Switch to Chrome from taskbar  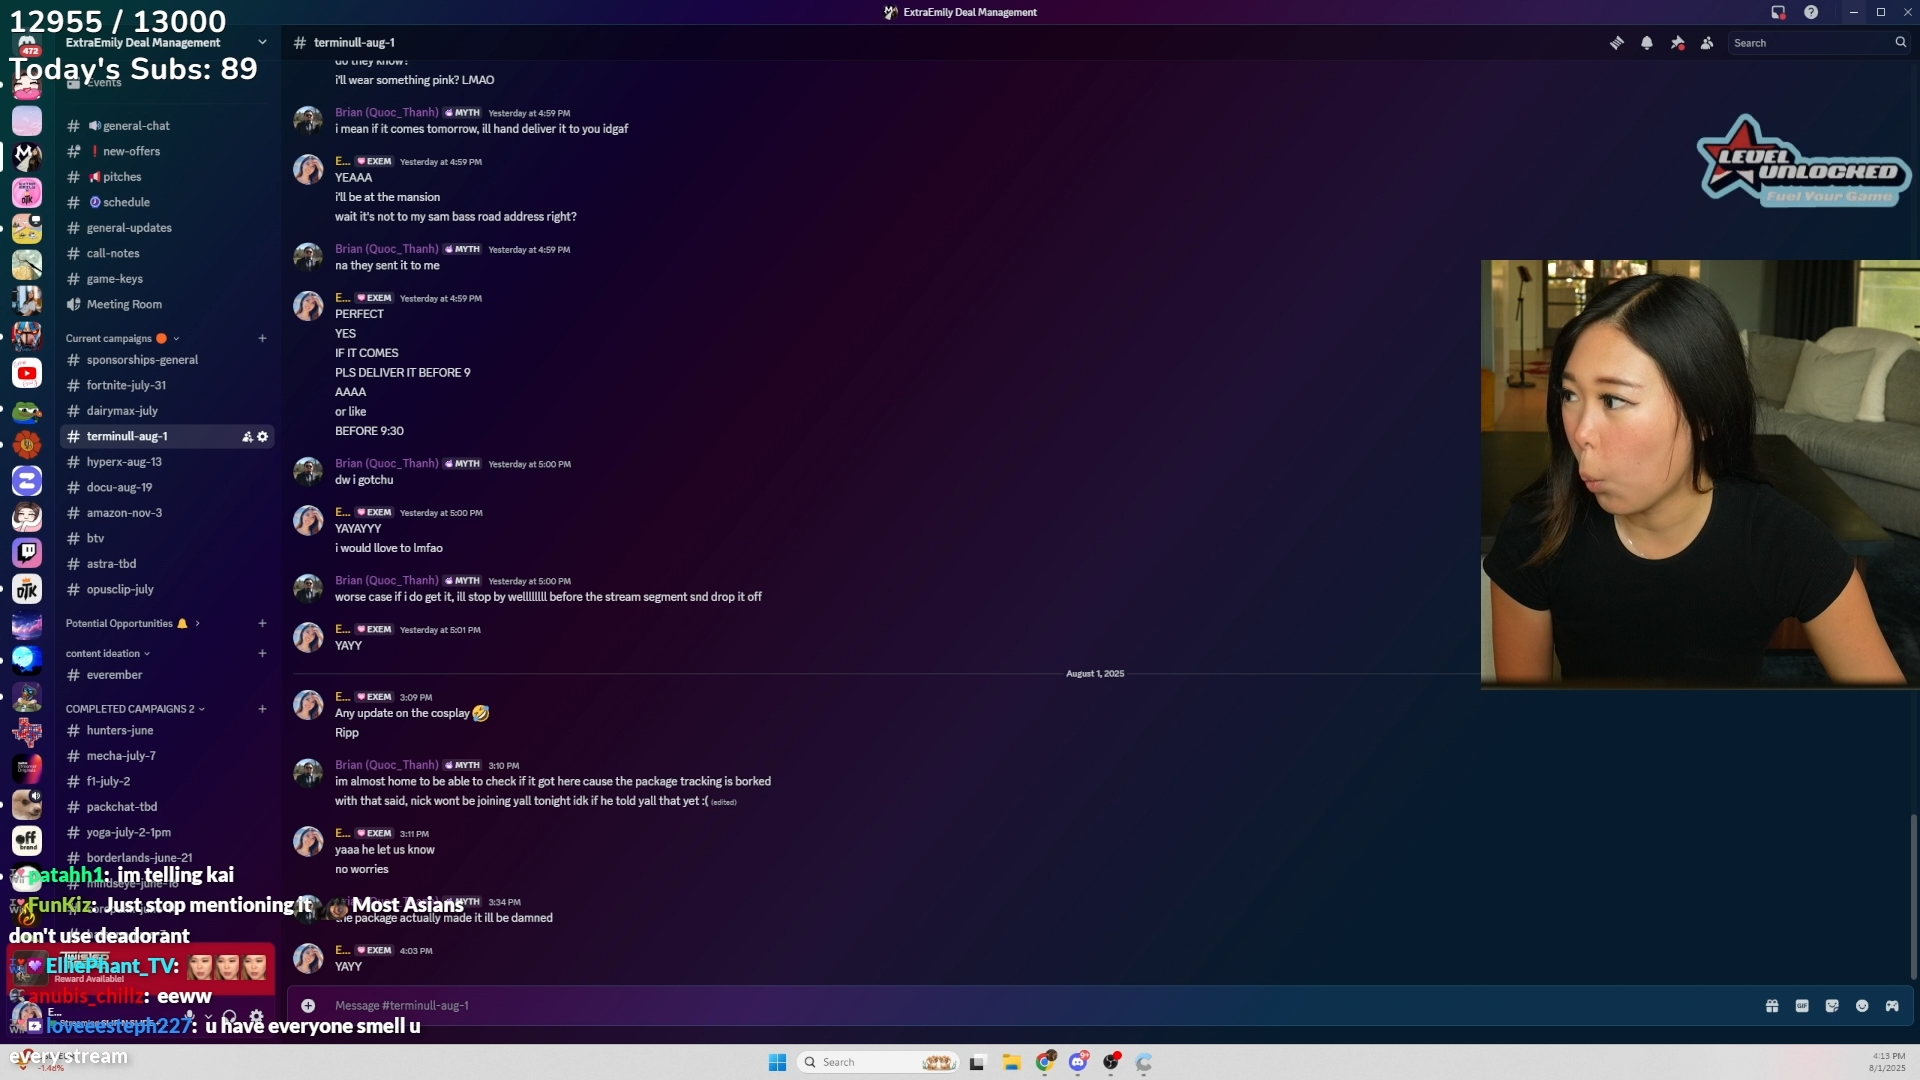click(x=1045, y=1062)
